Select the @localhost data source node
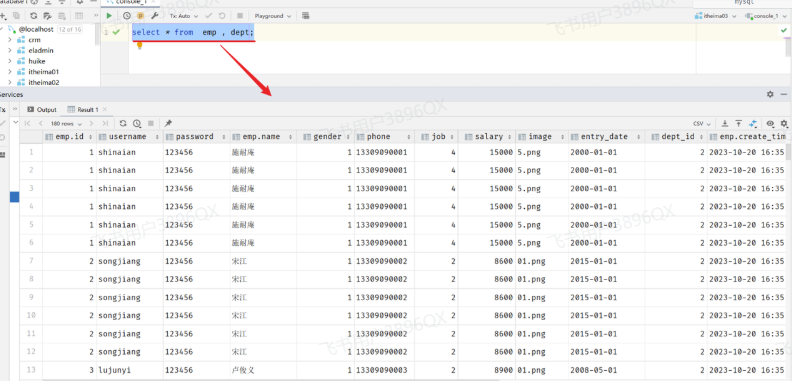 (x=36, y=29)
